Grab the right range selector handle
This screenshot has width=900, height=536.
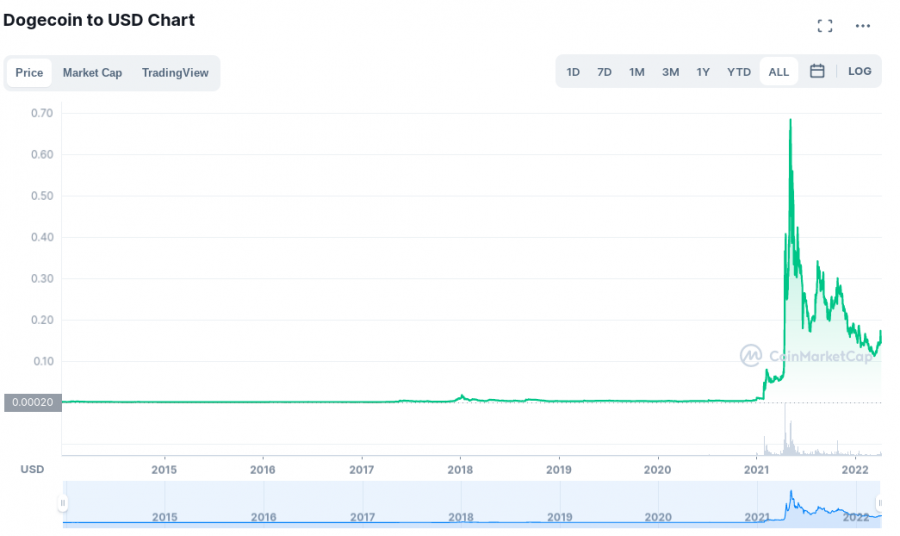point(880,503)
